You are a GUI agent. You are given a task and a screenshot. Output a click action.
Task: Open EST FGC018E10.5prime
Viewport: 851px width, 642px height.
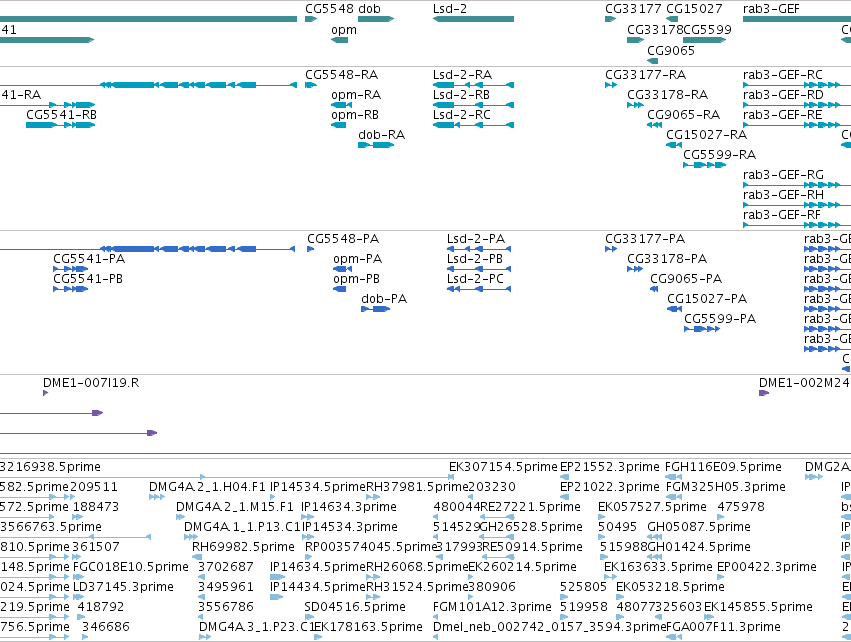(x=131, y=567)
